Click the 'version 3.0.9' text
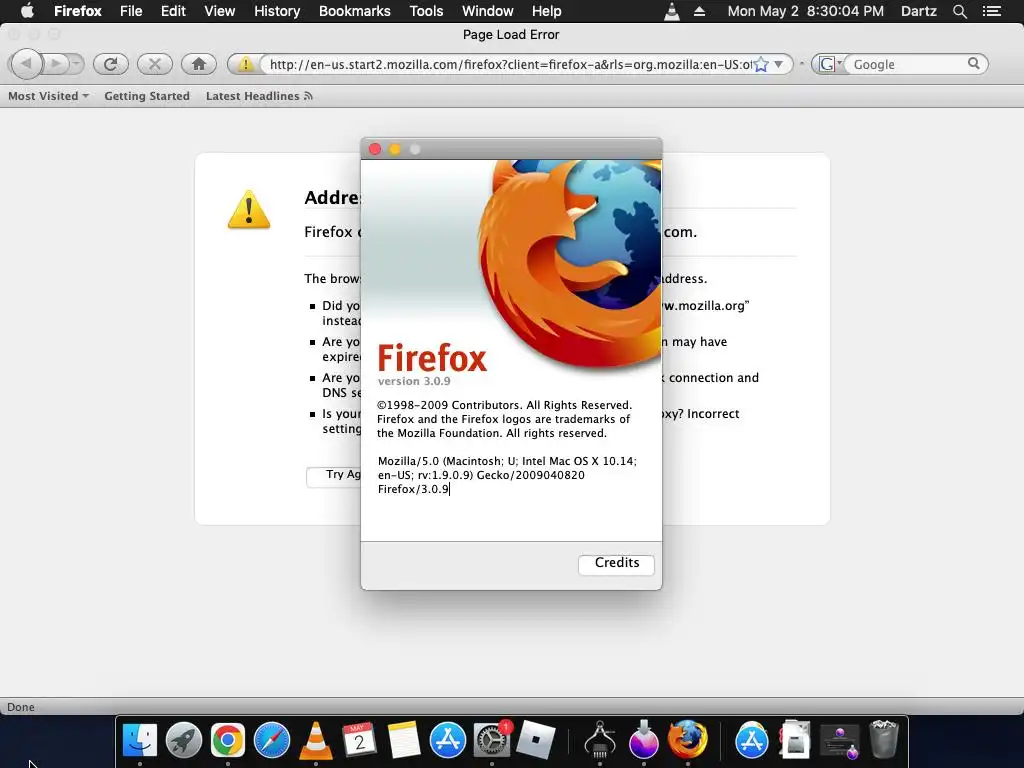The image size is (1024, 768). click(414, 381)
